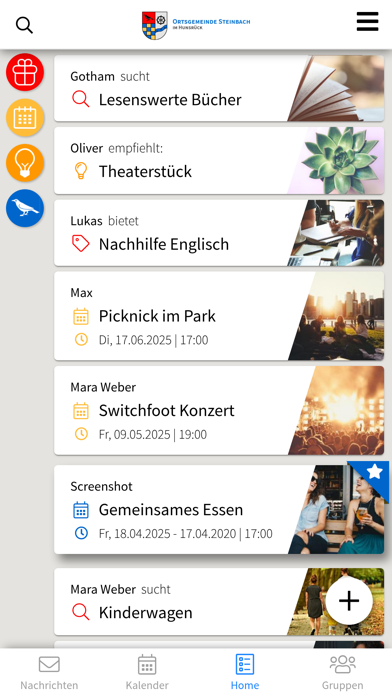
Task: Click the date range Fr, 18.04.2025 - 17.04.2020
Action: [167, 533]
